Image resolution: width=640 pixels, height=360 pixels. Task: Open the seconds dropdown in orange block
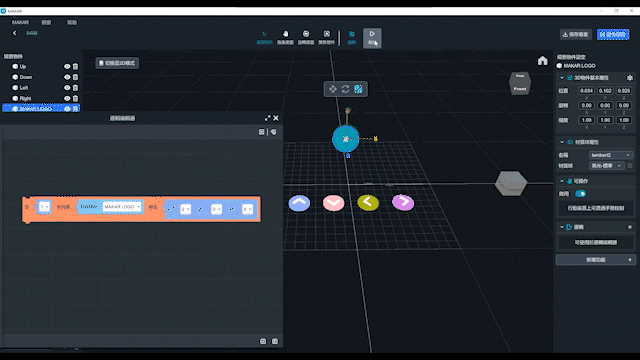44,207
